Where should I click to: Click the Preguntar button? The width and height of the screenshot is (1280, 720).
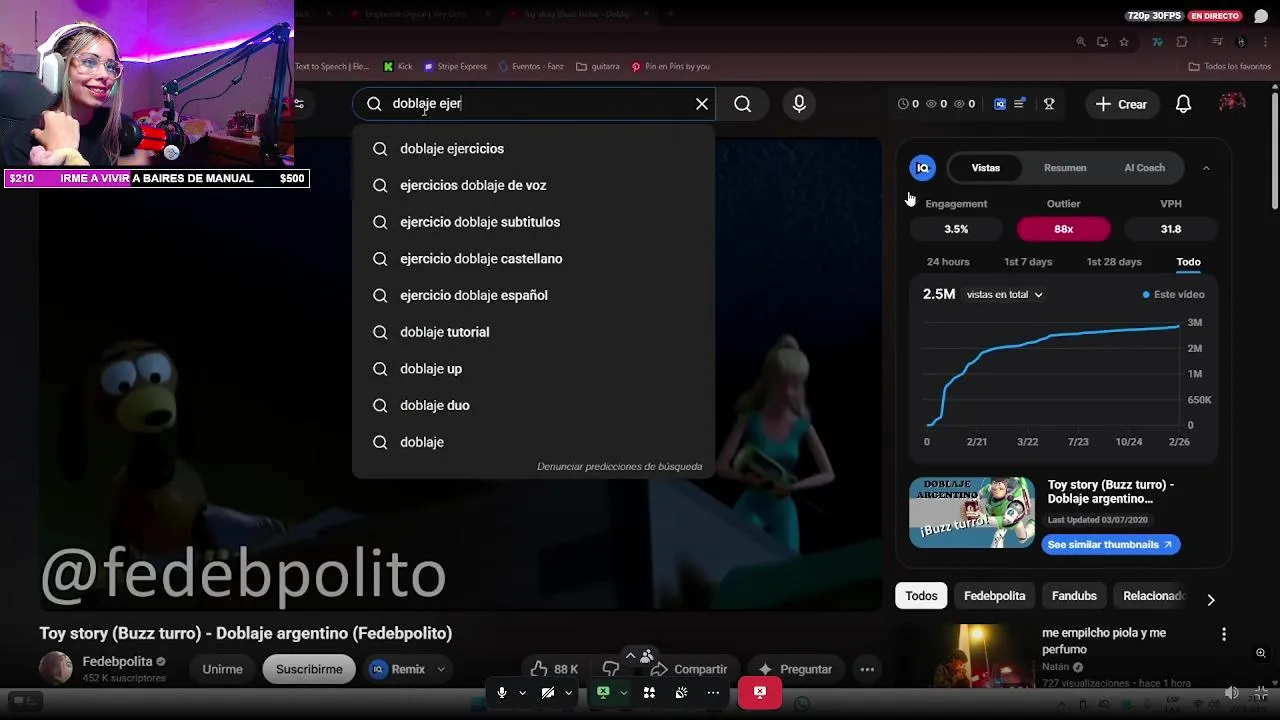tap(795, 669)
